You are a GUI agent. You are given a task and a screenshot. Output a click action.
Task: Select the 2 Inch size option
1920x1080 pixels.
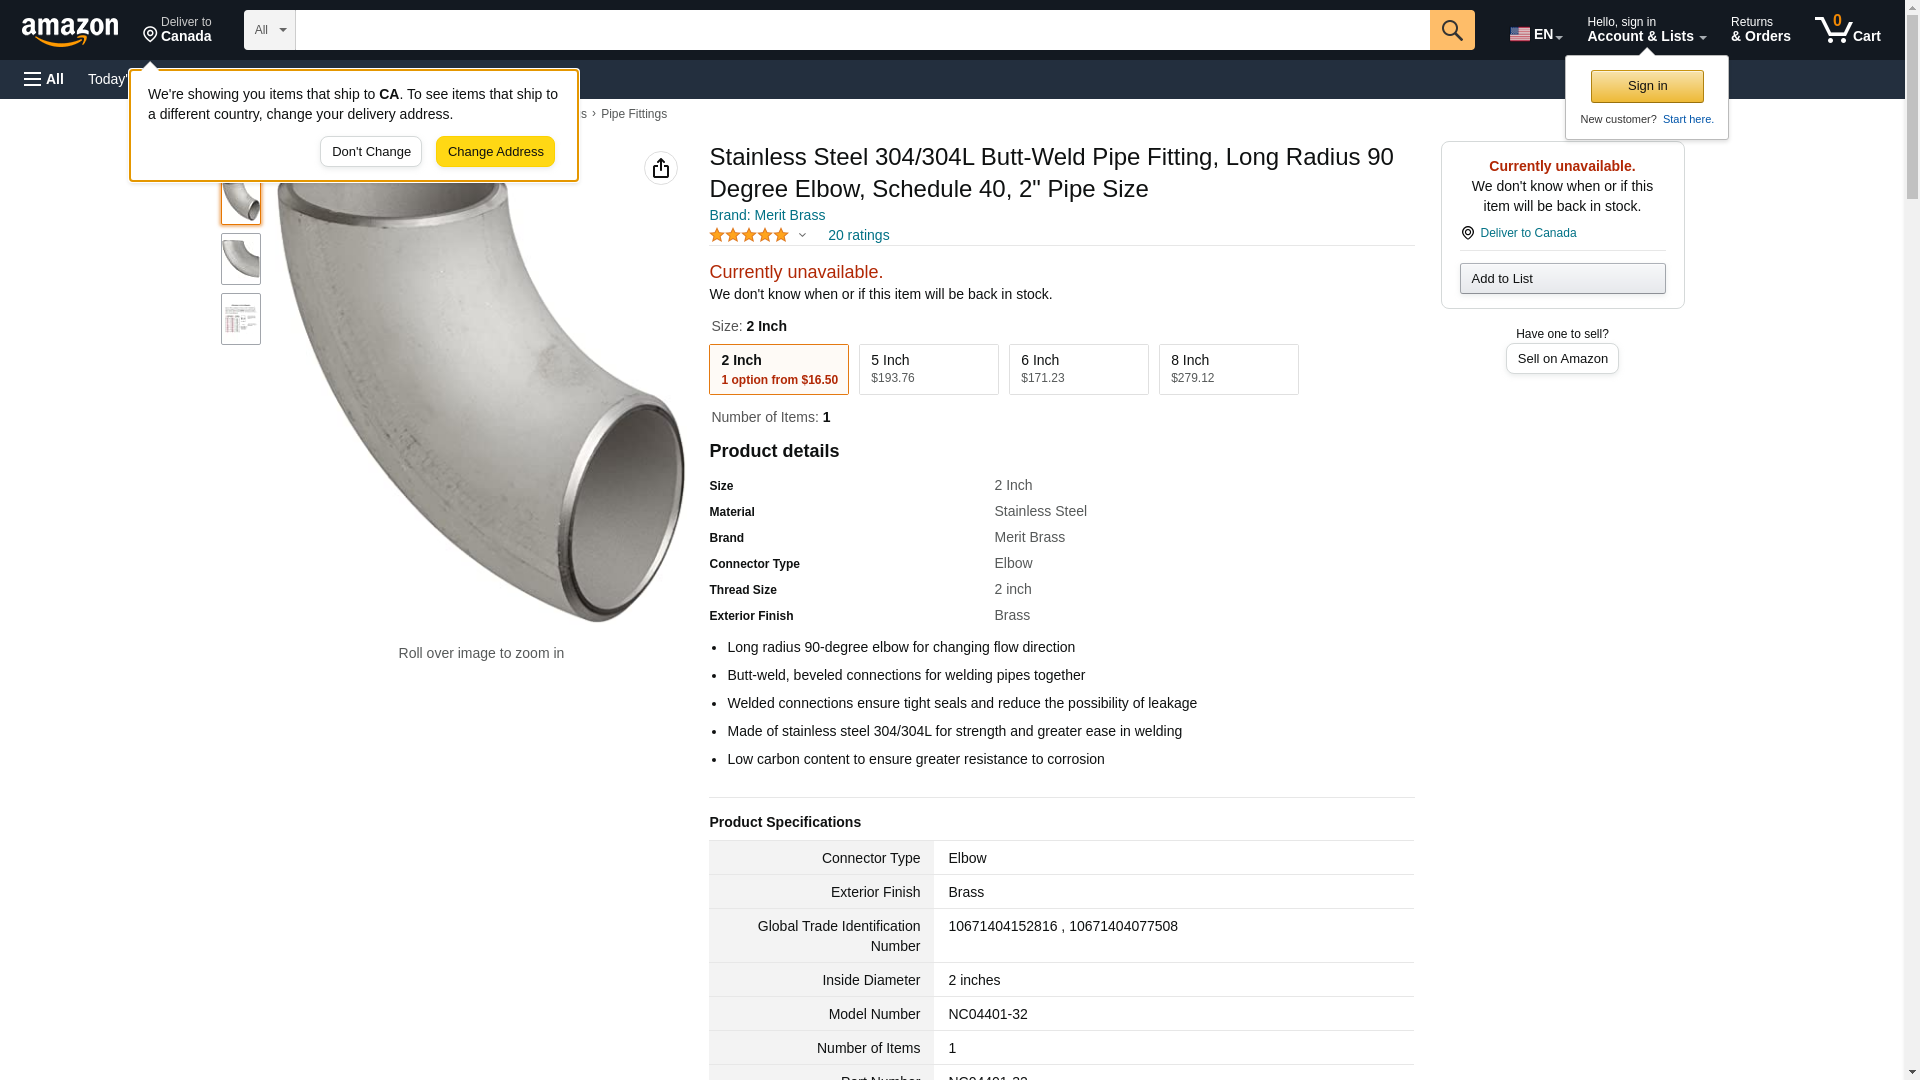(779, 369)
